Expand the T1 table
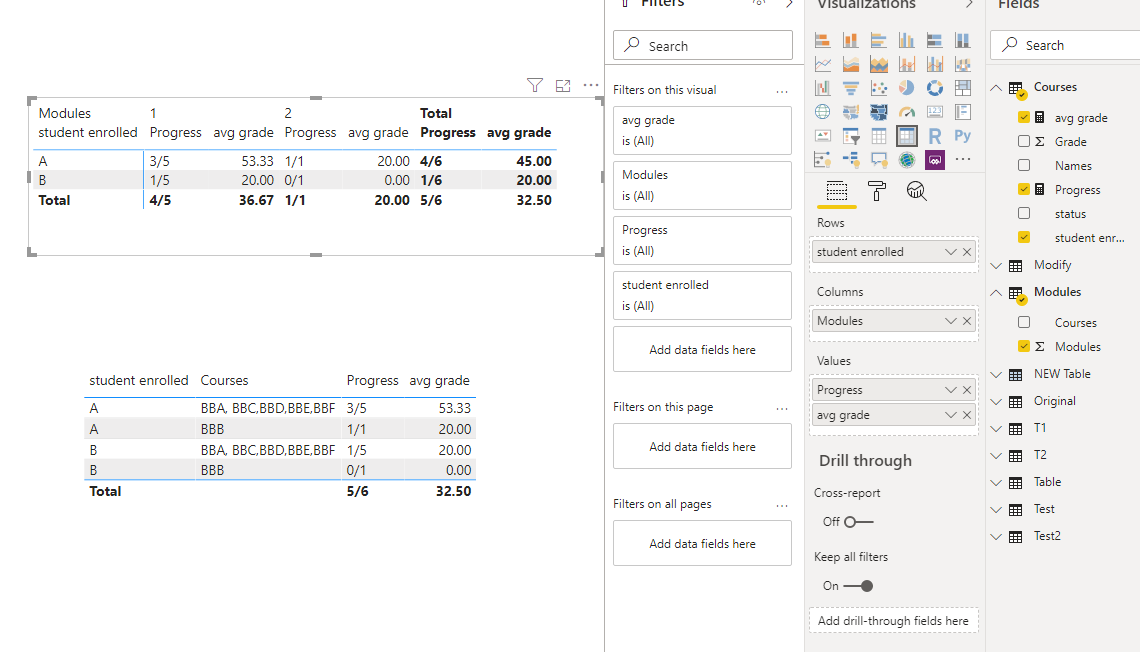 [996, 428]
